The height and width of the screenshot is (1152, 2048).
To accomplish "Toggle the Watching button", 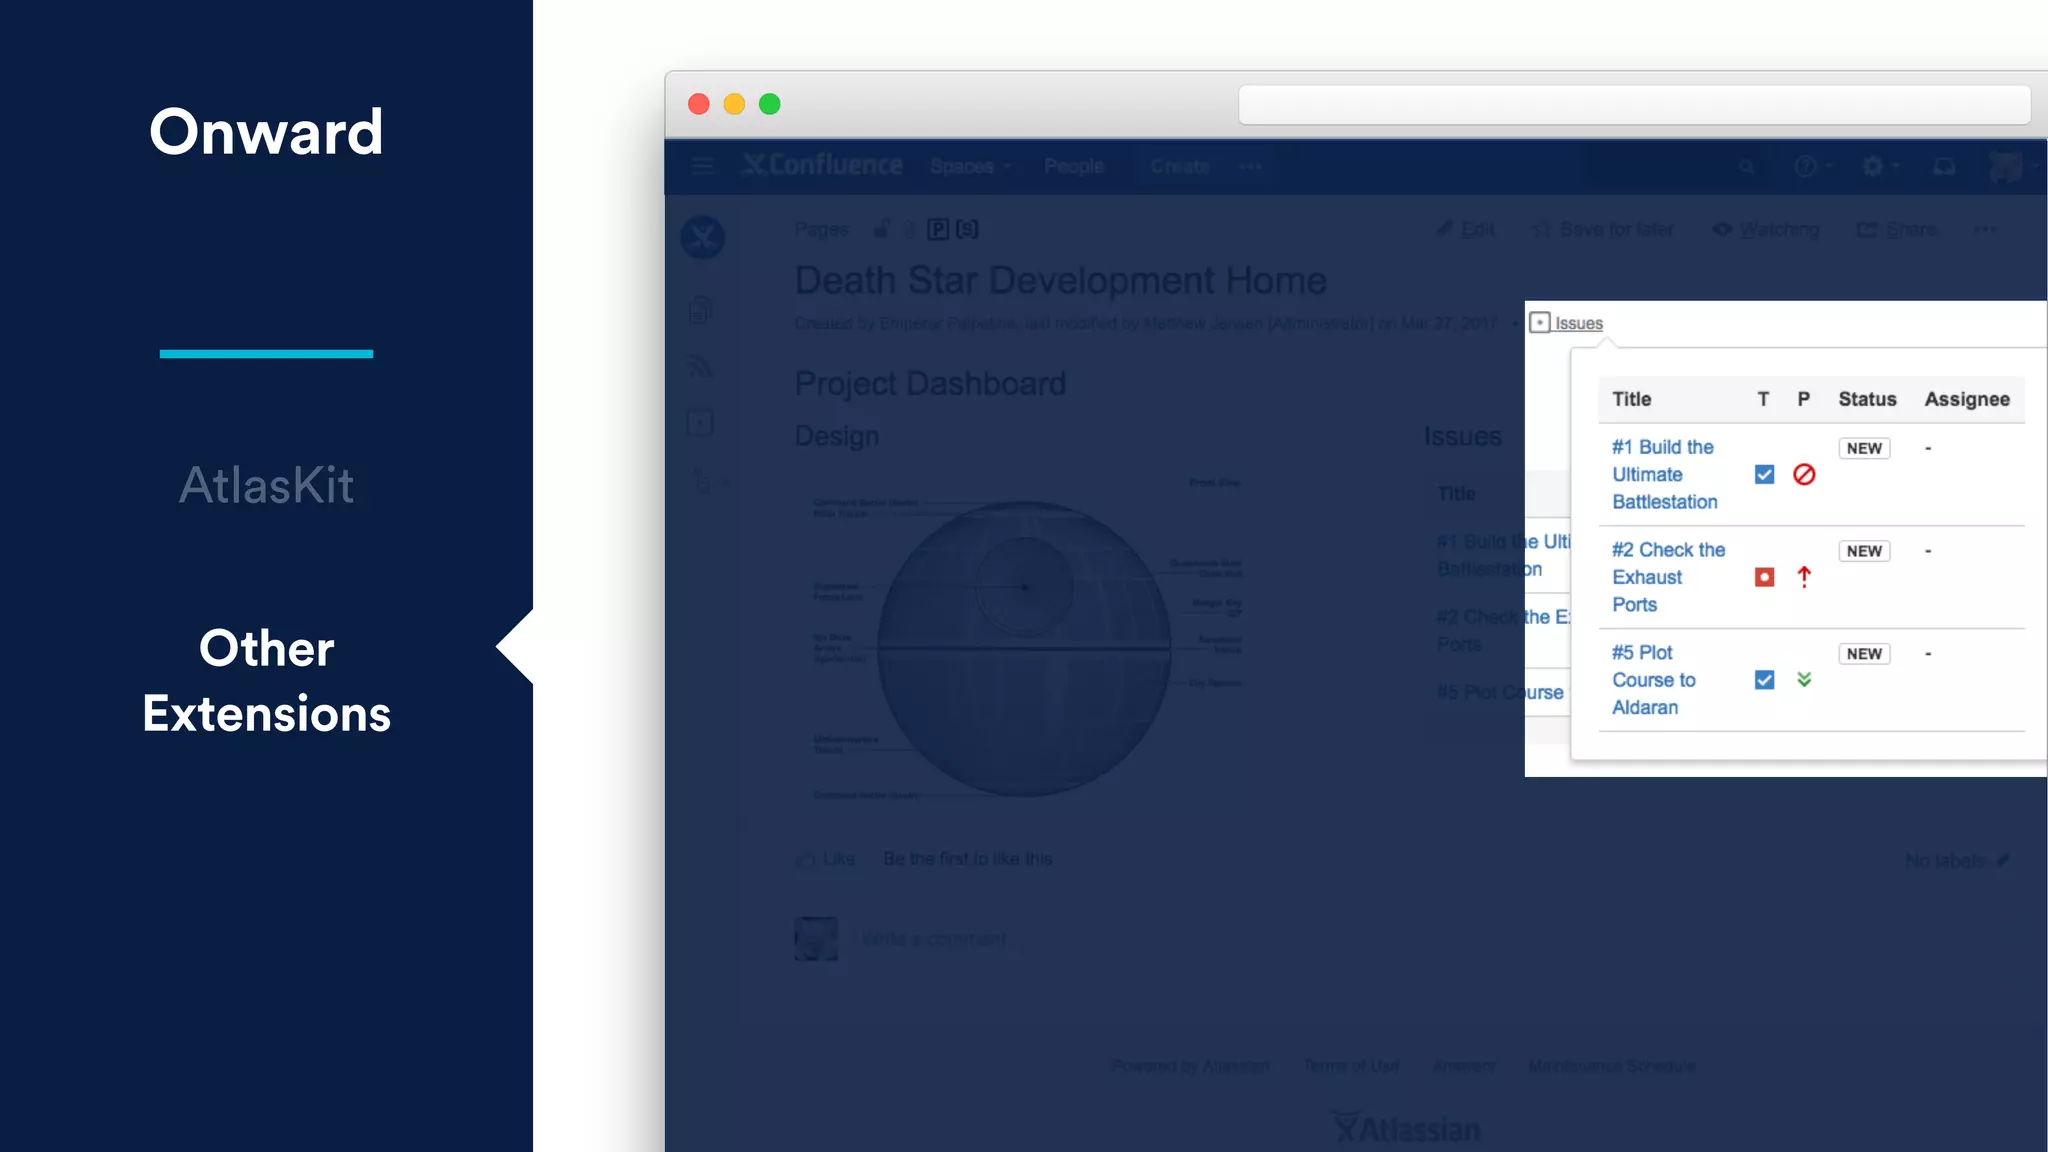I will click(1766, 229).
